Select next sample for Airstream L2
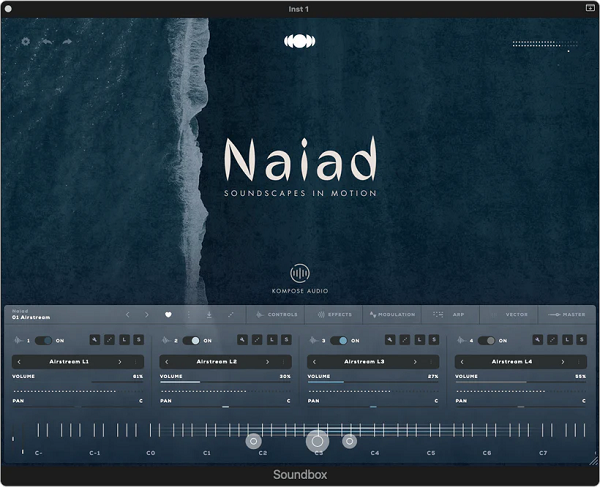 point(267,362)
